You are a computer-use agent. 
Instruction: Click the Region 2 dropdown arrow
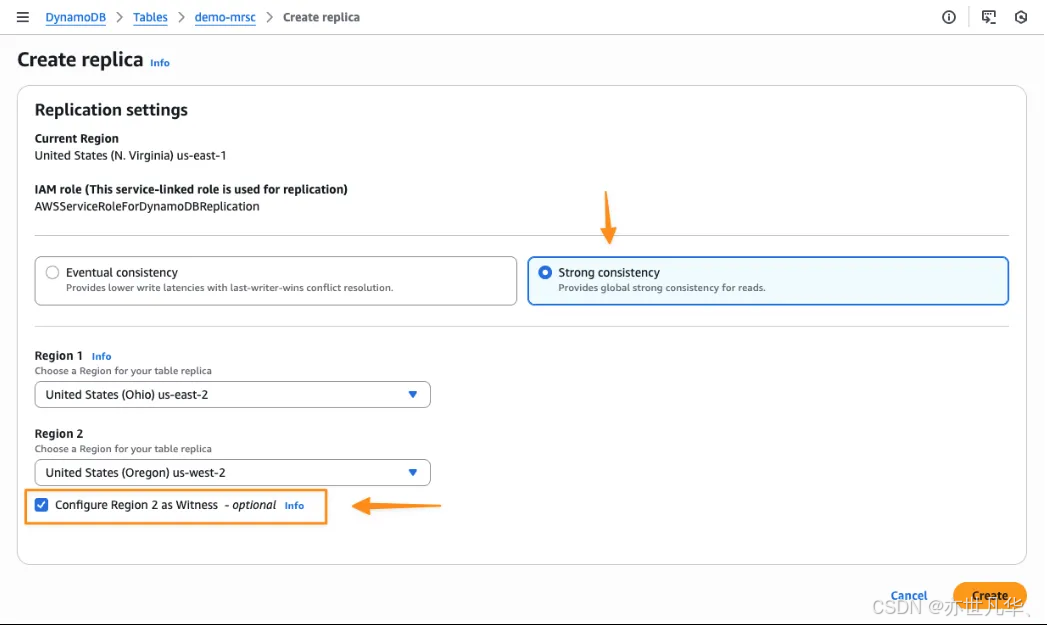pyautogui.click(x=413, y=473)
